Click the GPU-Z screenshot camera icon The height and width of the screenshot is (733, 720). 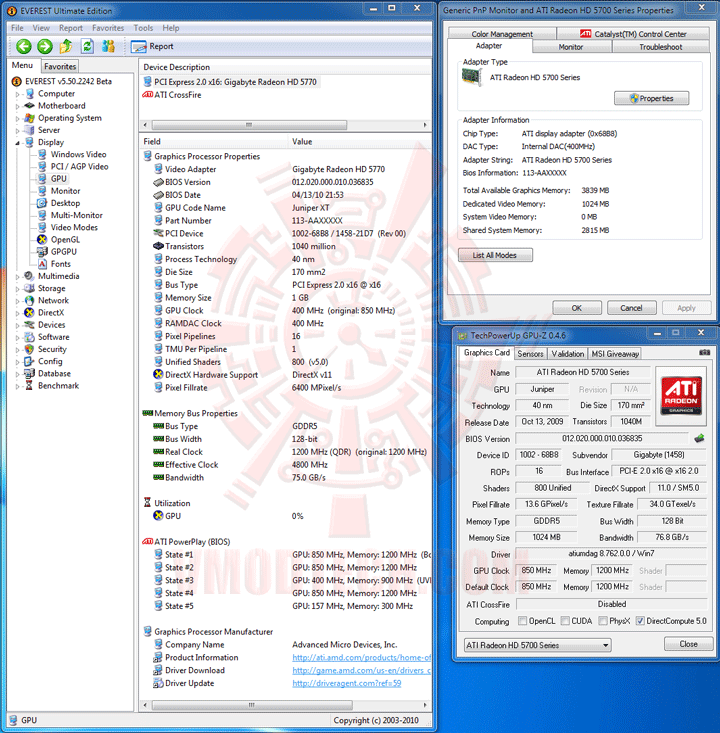705,352
